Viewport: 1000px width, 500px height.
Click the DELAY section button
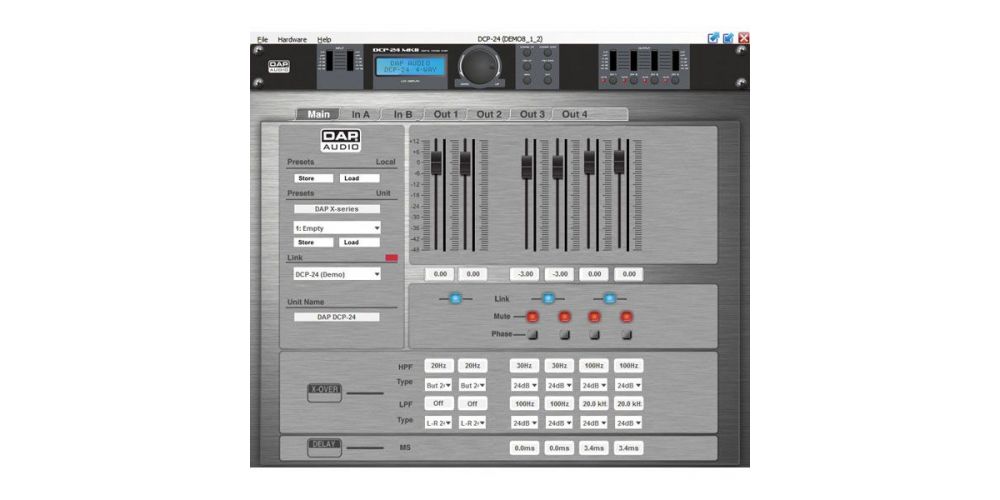pos(324,448)
